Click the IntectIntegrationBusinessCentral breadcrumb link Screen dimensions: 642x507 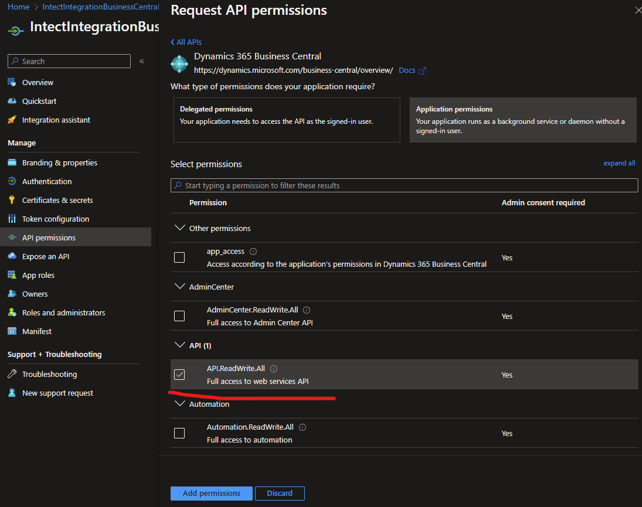click(x=100, y=7)
